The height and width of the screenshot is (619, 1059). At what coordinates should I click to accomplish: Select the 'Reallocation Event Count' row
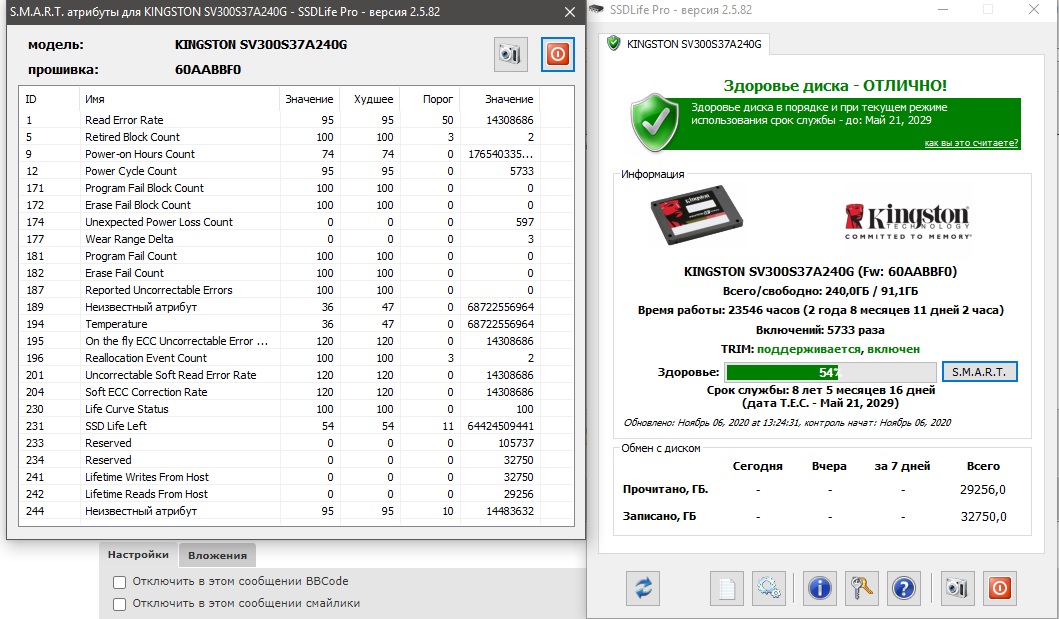[x=296, y=358]
